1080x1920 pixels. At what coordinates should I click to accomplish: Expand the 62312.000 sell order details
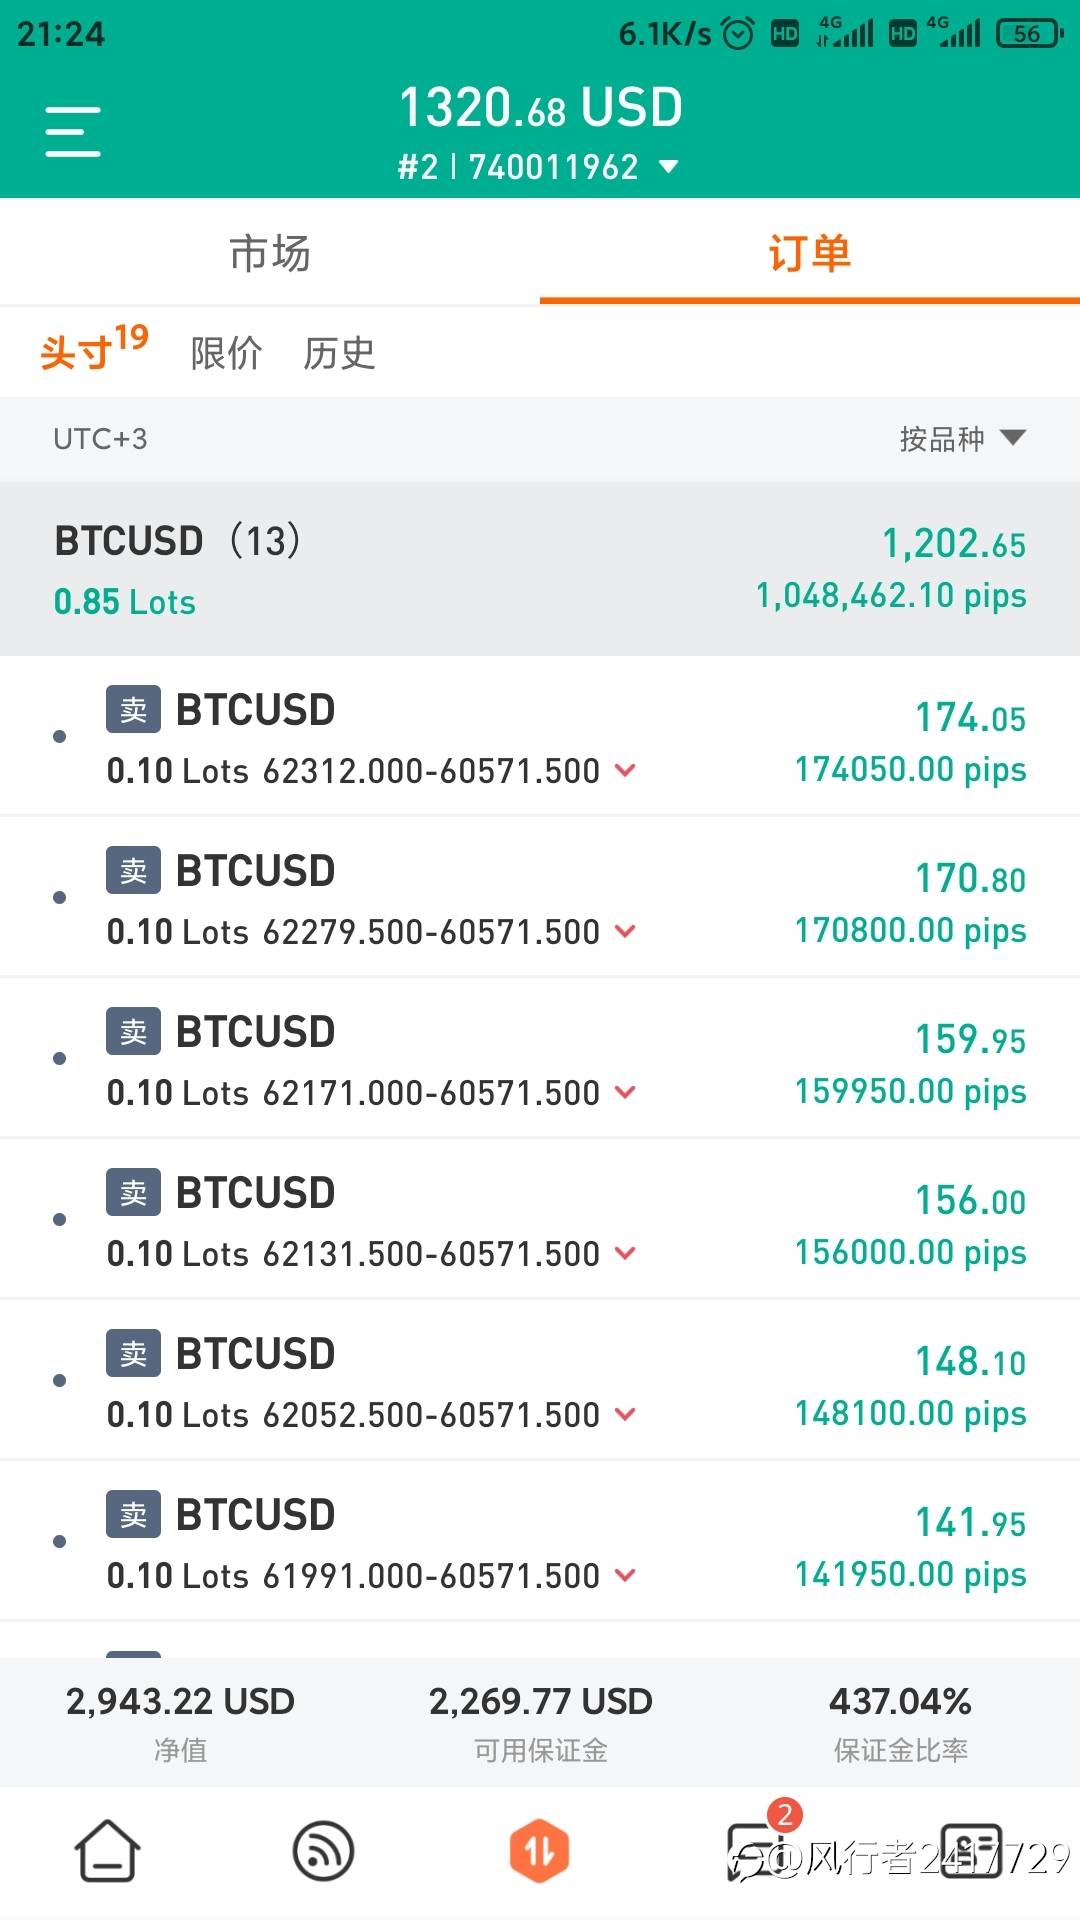tap(626, 770)
